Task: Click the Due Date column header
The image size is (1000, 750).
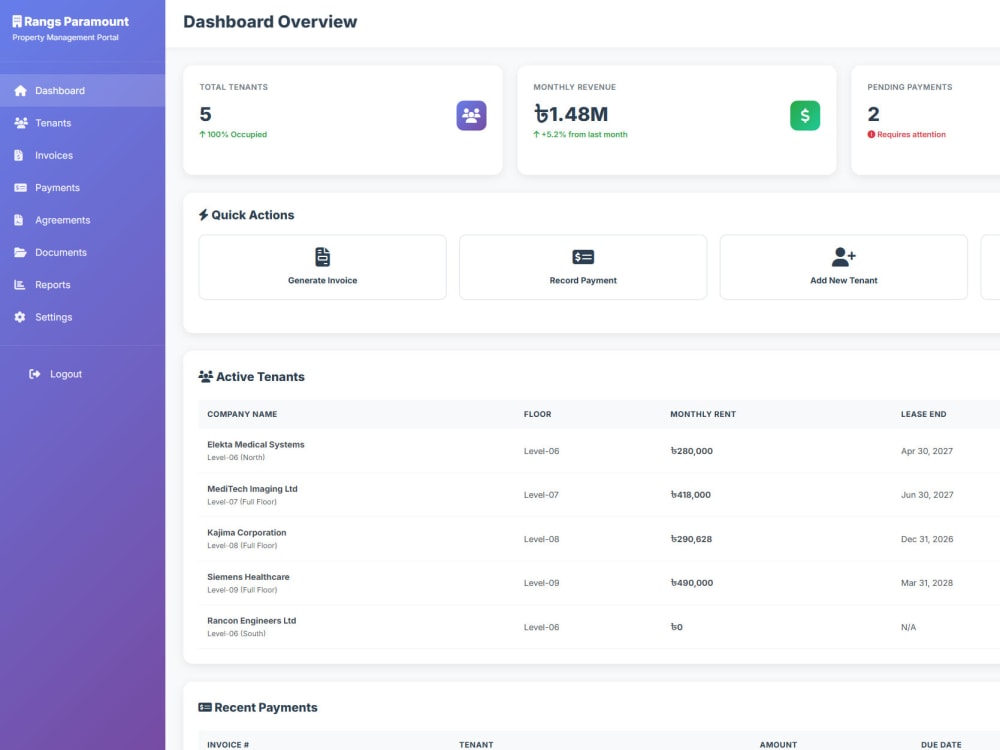Action: [x=941, y=744]
